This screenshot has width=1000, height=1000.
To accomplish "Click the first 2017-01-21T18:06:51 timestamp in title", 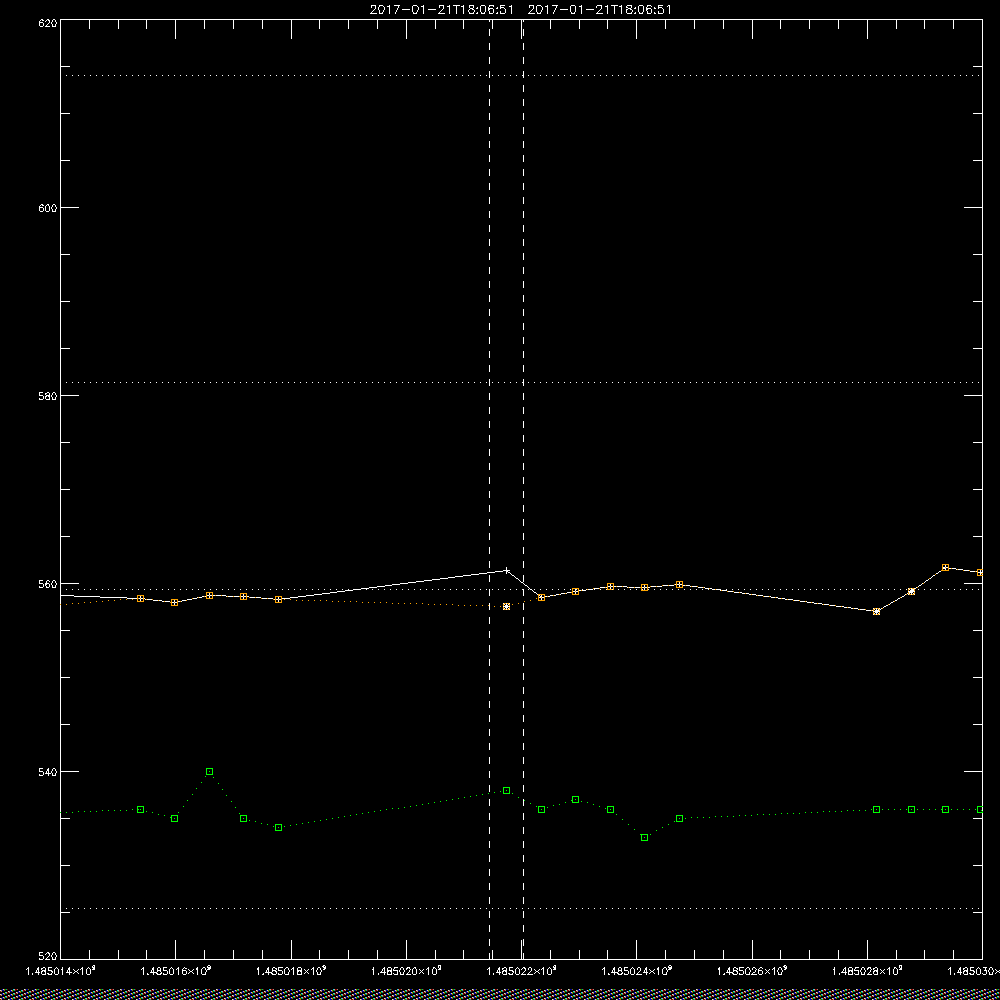I will click(x=441, y=10).
